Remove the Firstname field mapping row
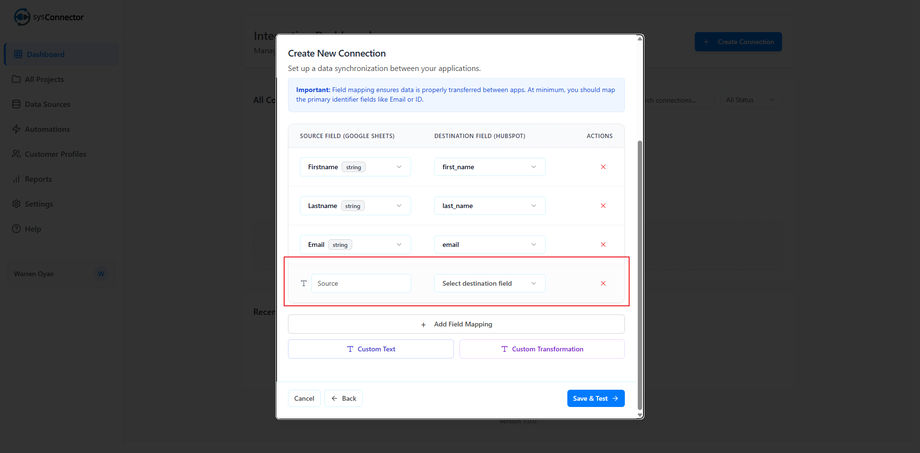The height and width of the screenshot is (453, 920). pyautogui.click(x=603, y=167)
